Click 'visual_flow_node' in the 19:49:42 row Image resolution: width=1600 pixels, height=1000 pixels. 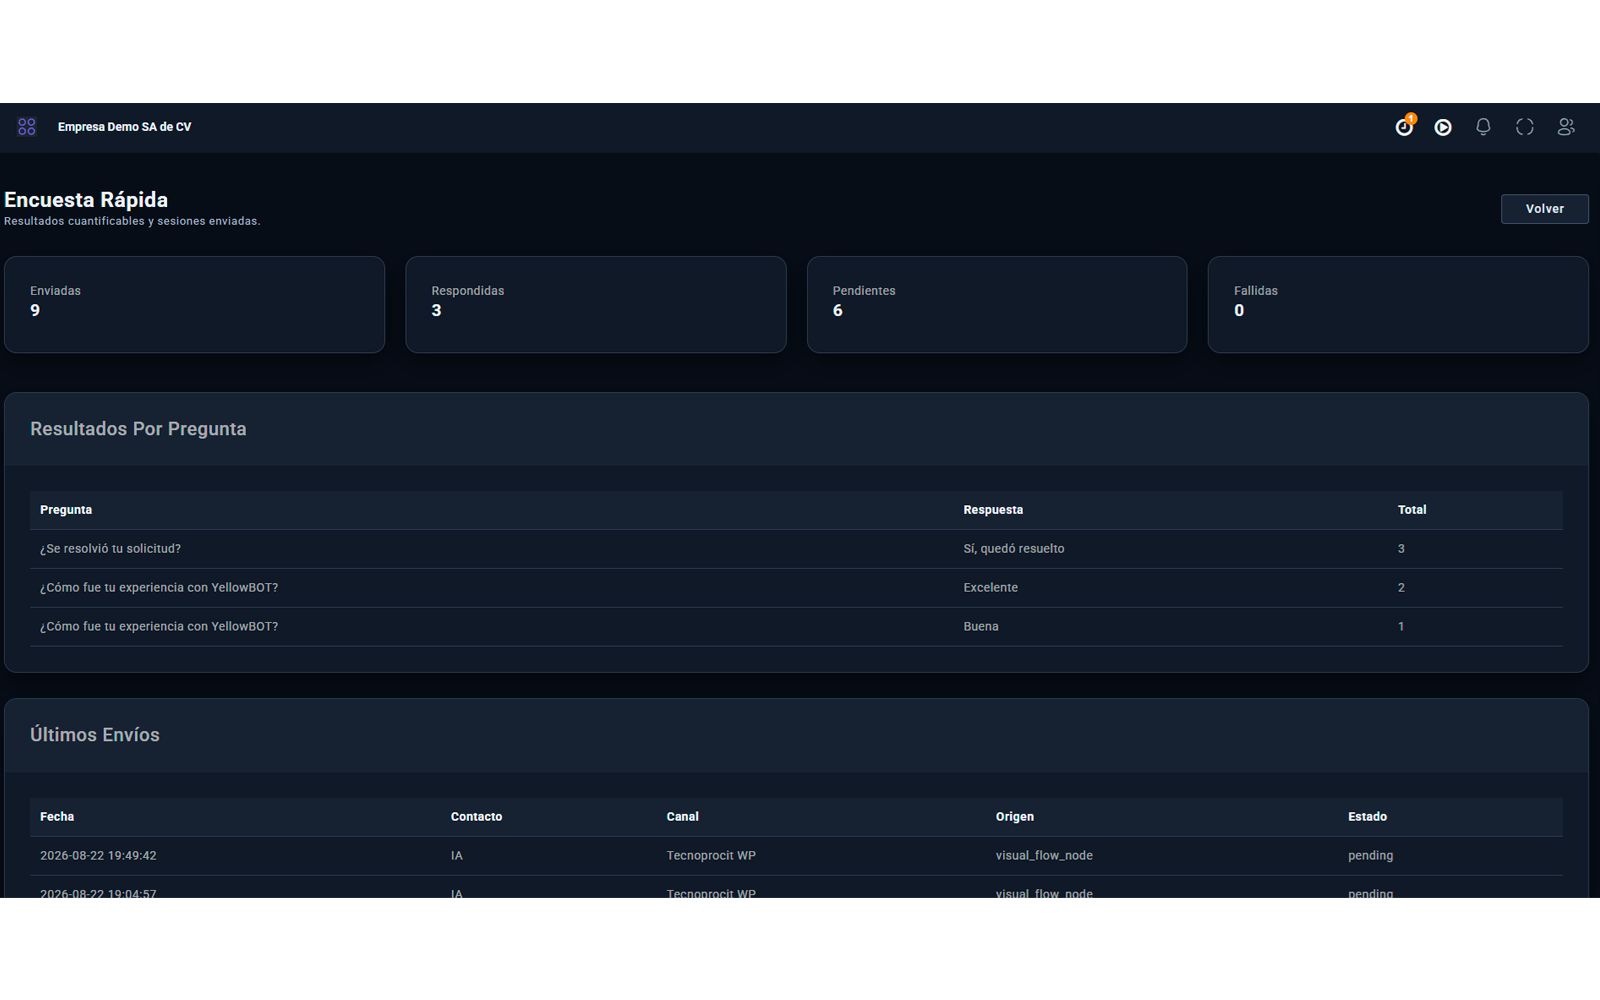coord(1044,856)
